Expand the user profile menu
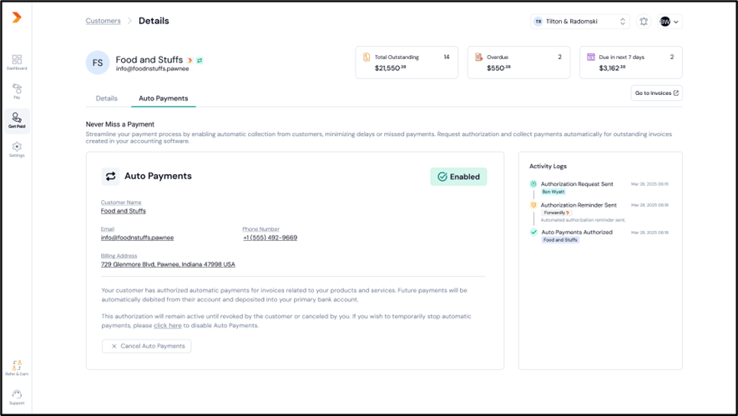 670,21
